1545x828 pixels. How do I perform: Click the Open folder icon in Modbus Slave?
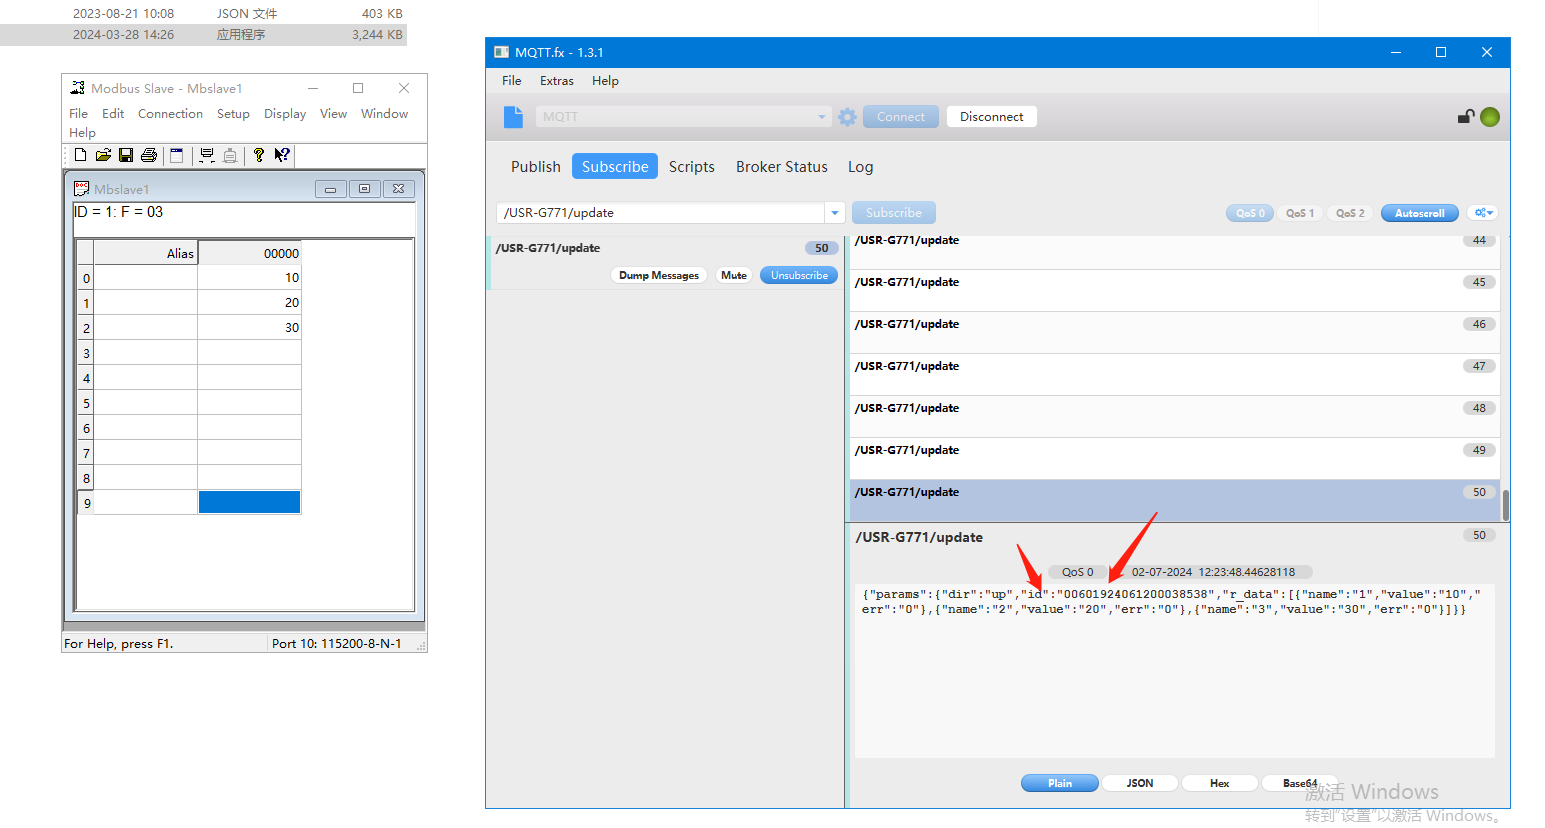(x=103, y=155)
